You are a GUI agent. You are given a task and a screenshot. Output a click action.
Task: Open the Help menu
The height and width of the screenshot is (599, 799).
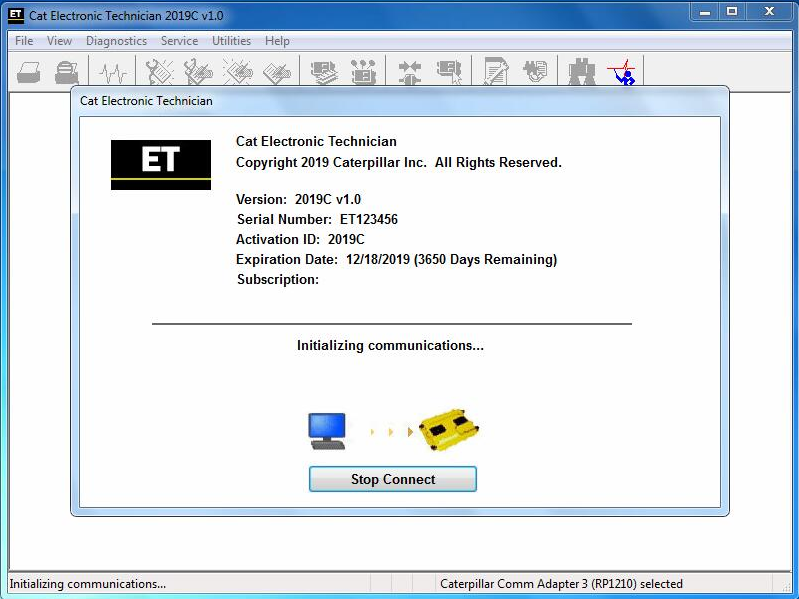[x=277, y=41]
